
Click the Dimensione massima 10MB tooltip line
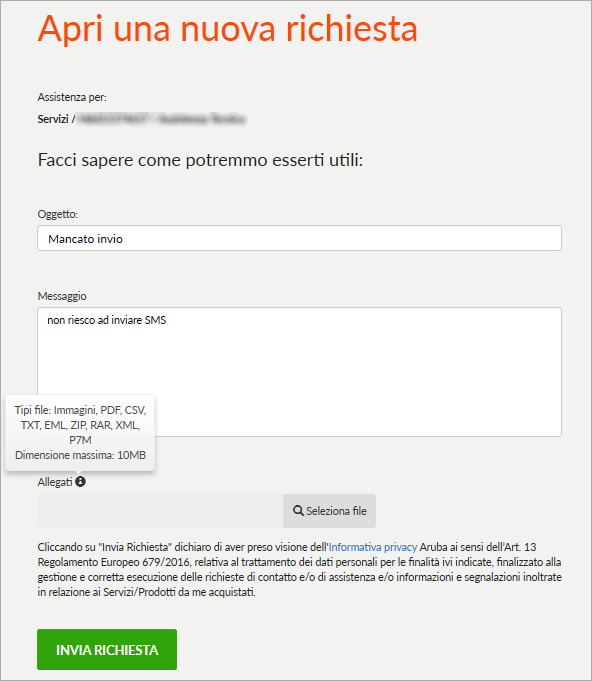point(80,455)
